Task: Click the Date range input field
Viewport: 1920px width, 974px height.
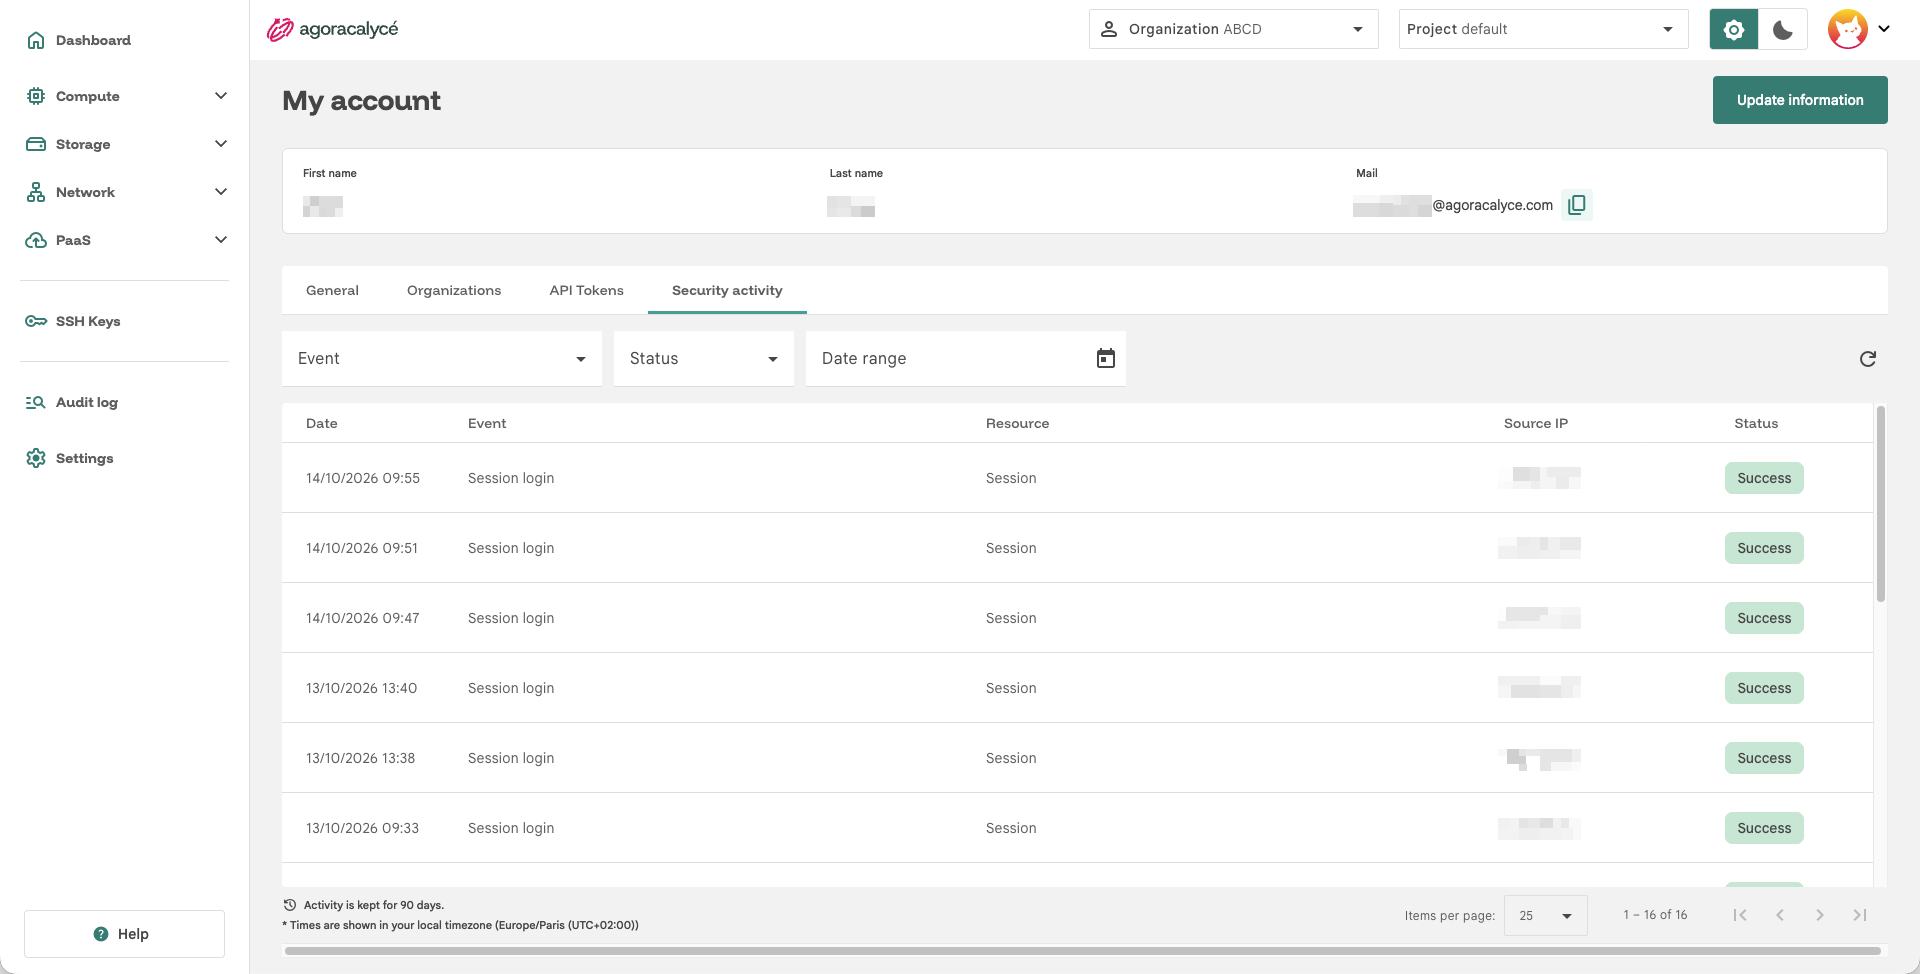Action: tap(966, 358)
